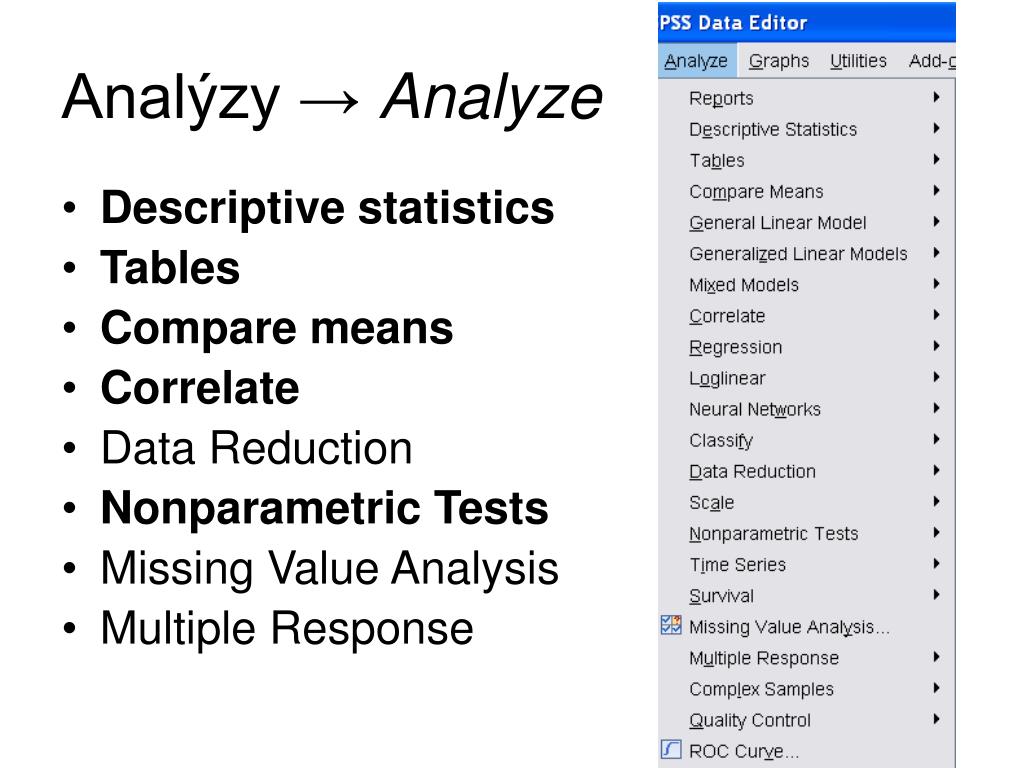This screenshot has height=768, width=1024.
Task: Expand the Reports submenu arrow
Action: pyautogui.click(x=936, y=97)
